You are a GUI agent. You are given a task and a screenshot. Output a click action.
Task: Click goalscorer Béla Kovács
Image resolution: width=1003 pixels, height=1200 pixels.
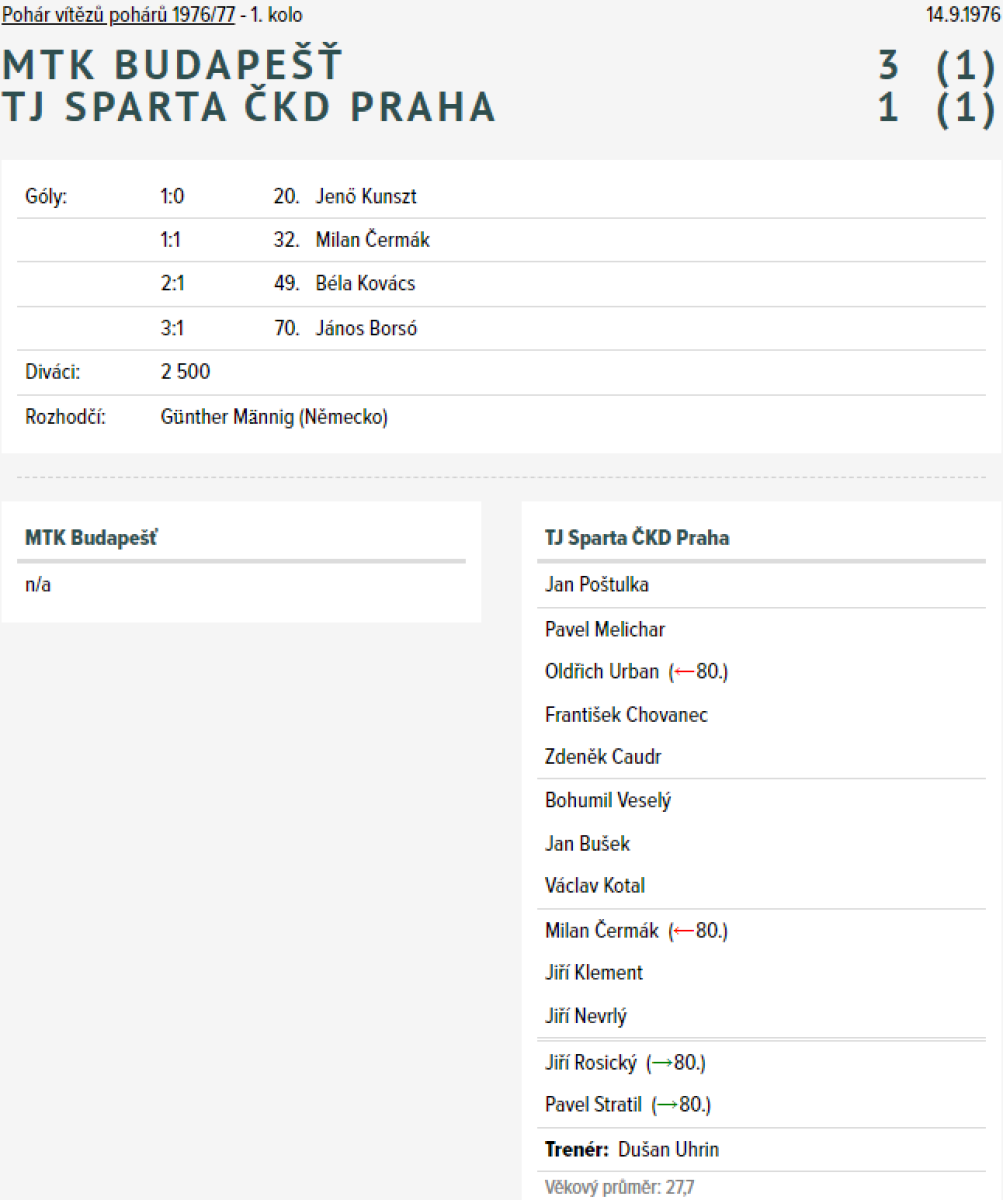[365, 284]
